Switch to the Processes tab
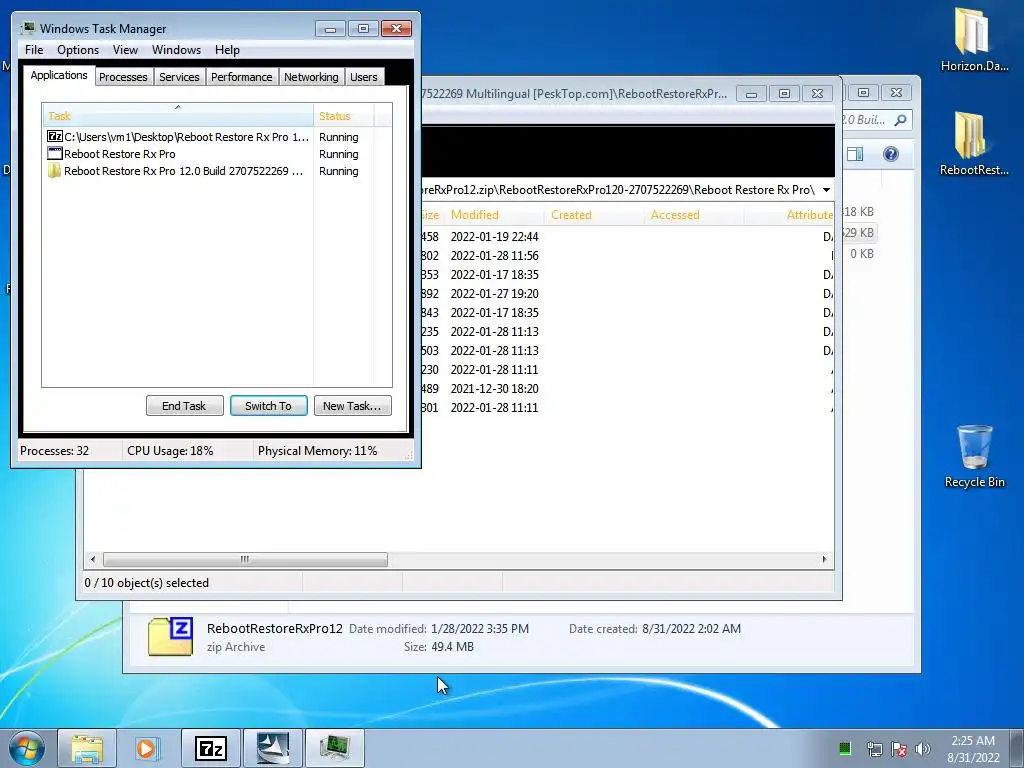 click(x=123, y=77)
